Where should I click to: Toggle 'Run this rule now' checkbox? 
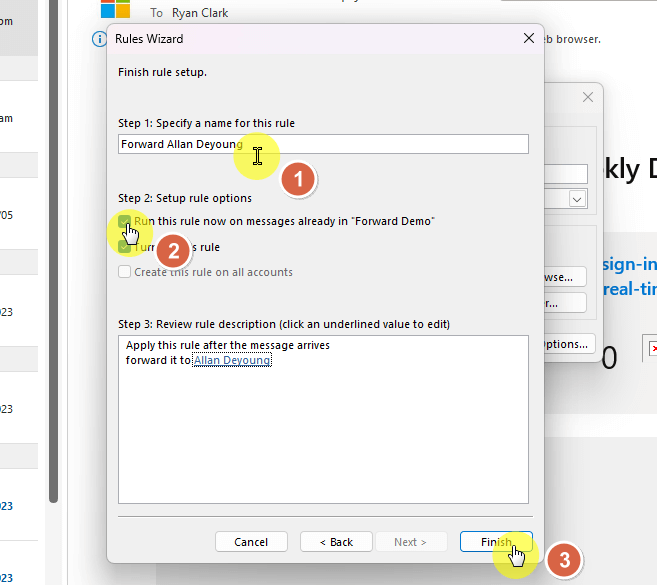[x=124, y=221]
